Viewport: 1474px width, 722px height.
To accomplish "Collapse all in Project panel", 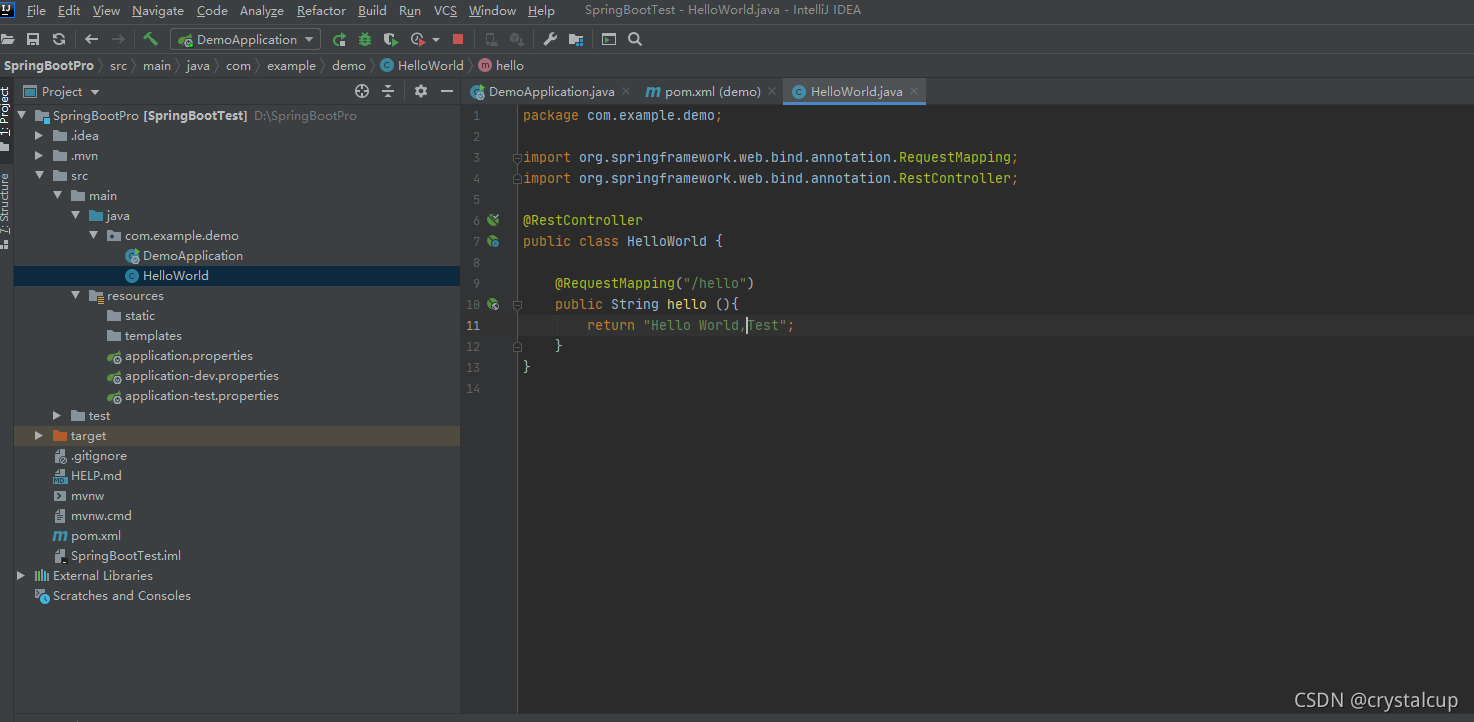I will pos(388,91).
